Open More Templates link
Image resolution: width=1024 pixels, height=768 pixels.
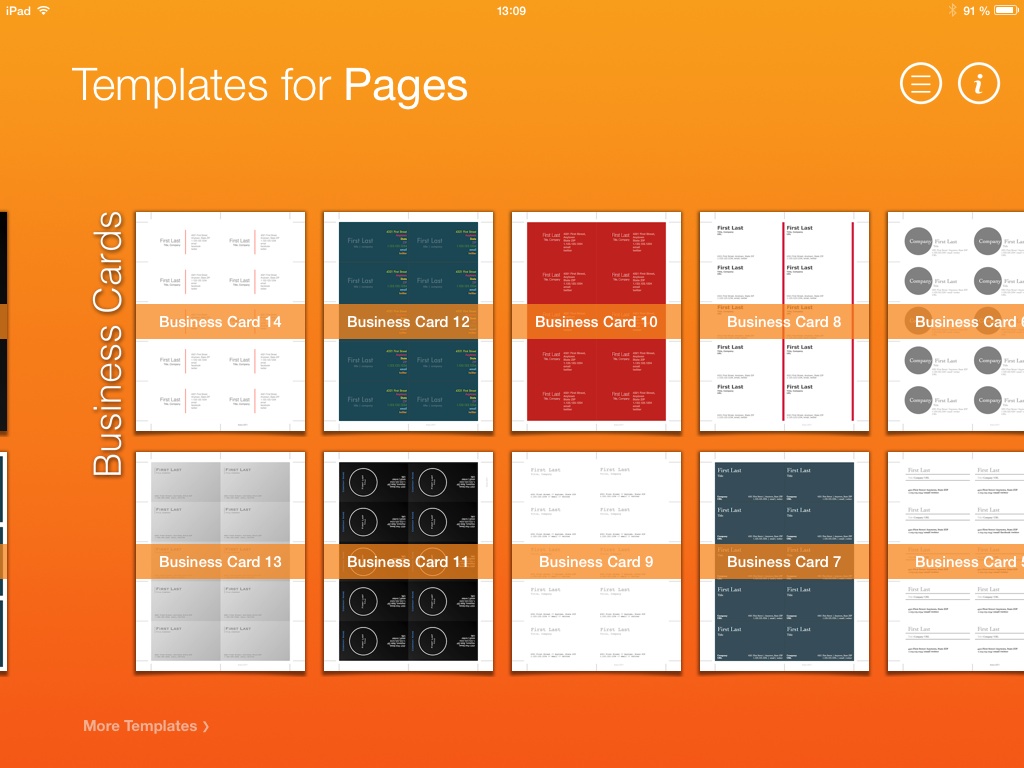140,726
